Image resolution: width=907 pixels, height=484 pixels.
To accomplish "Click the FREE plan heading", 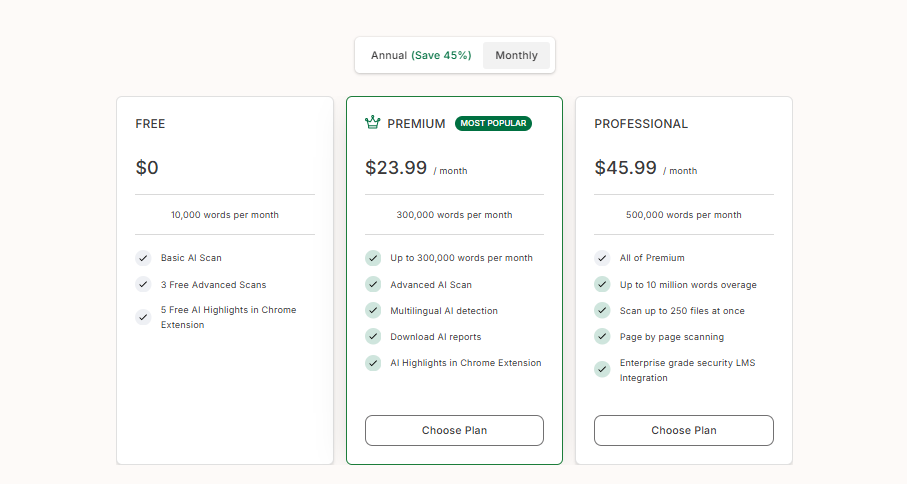I will pyautogui.click(x=150, y=124).
